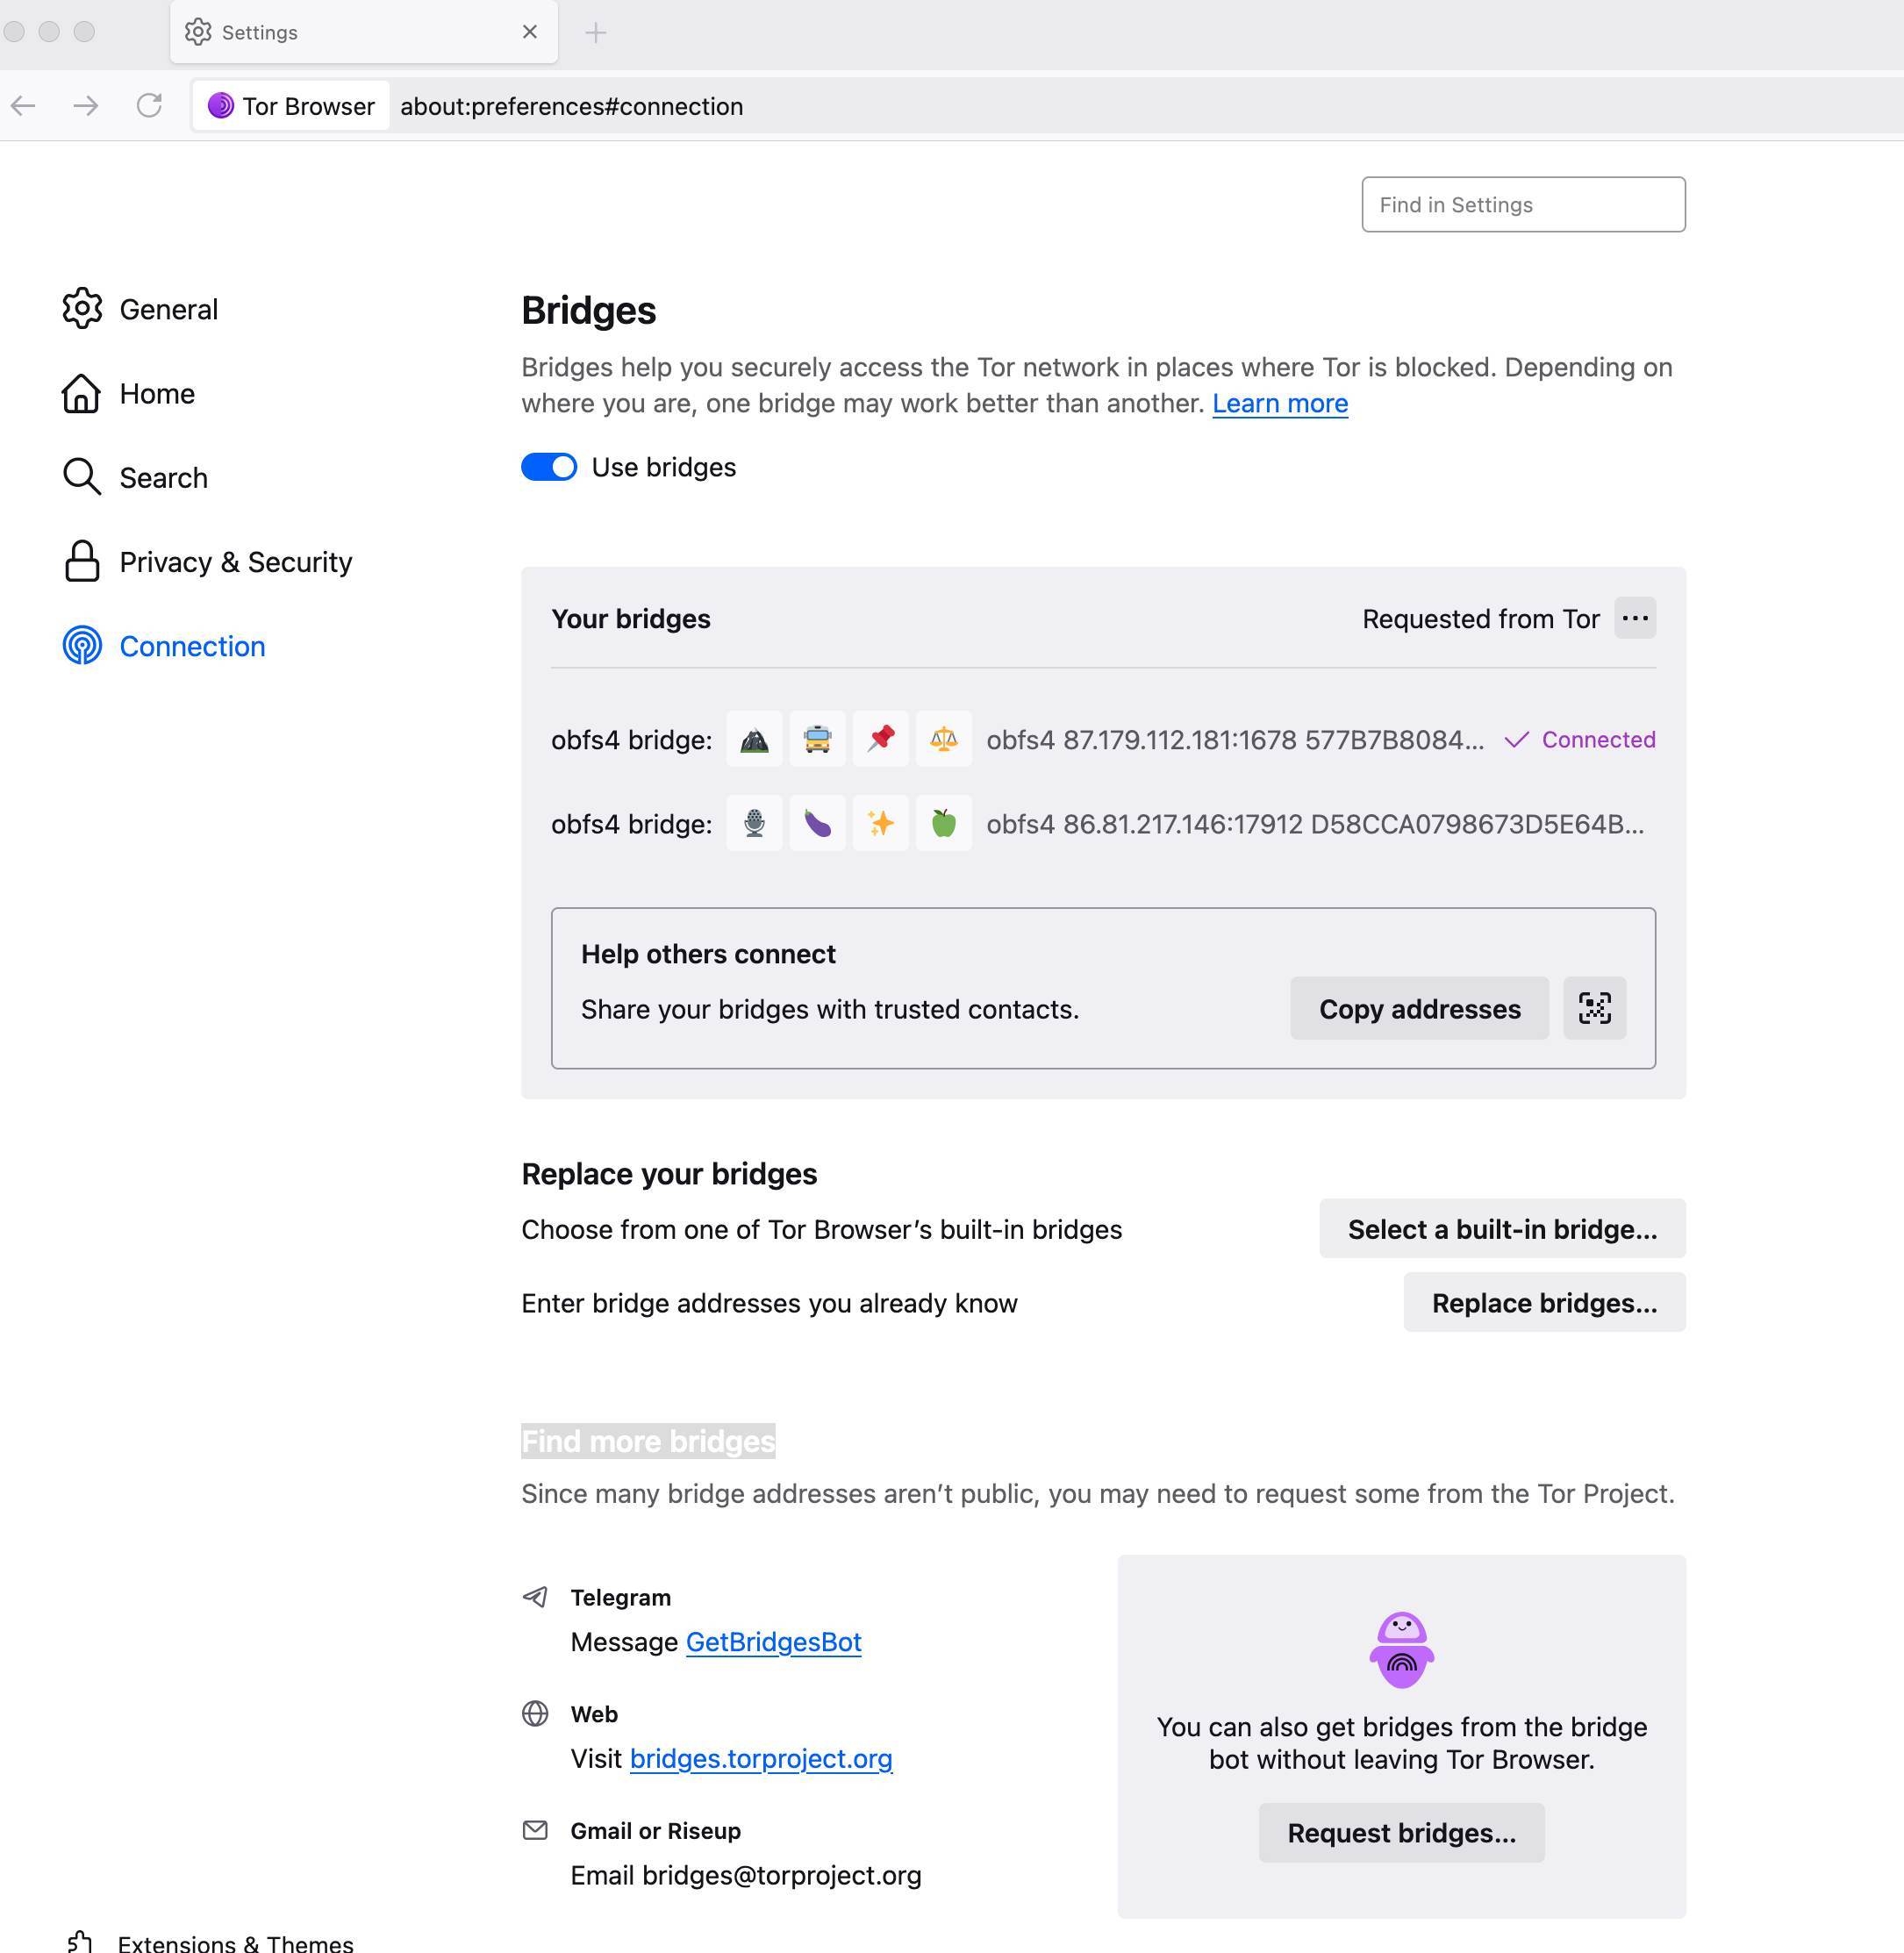
Task: Open Home settings in the sidebar
Action: click(x=156, y=393)
